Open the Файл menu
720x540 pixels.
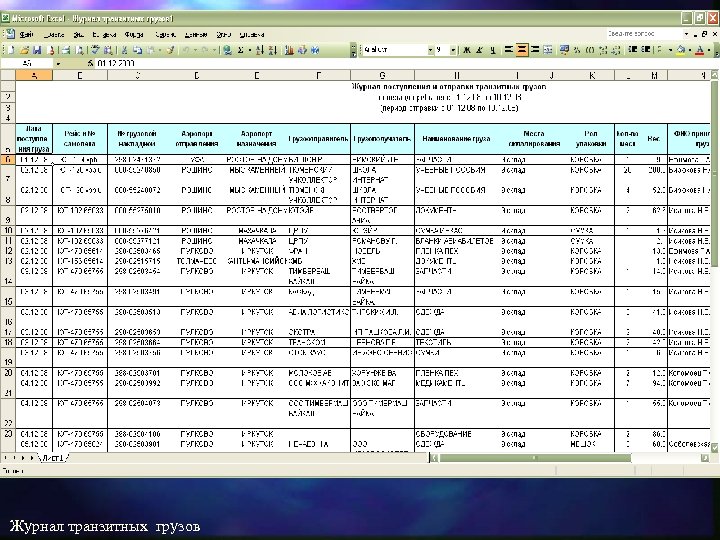tap(26, 34)
